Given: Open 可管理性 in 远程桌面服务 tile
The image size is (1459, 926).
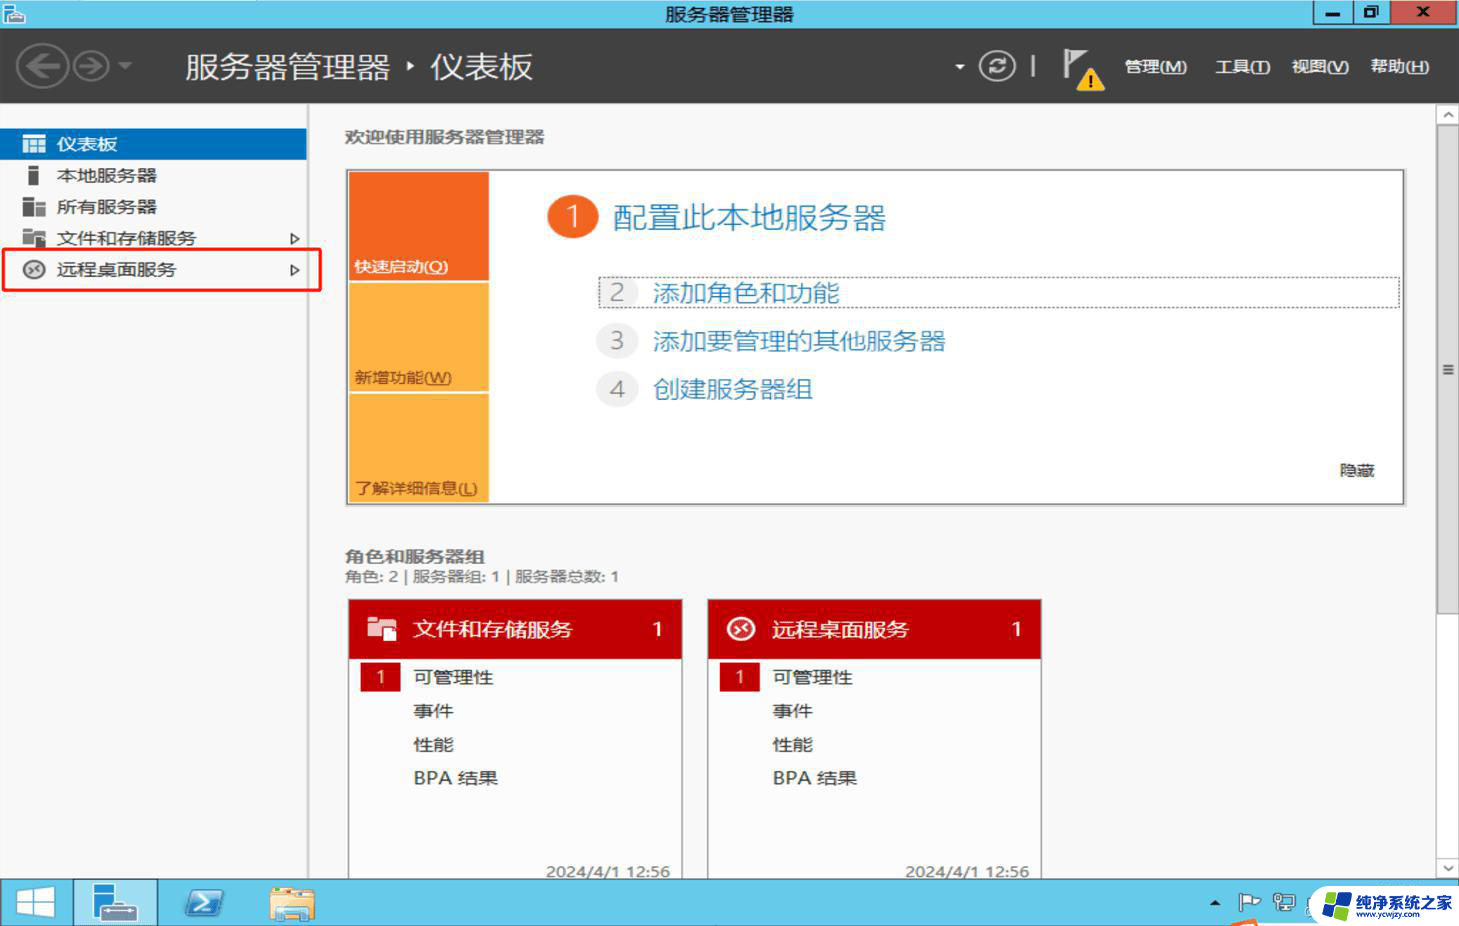Looking at the screenshot, I should [812, 677].
